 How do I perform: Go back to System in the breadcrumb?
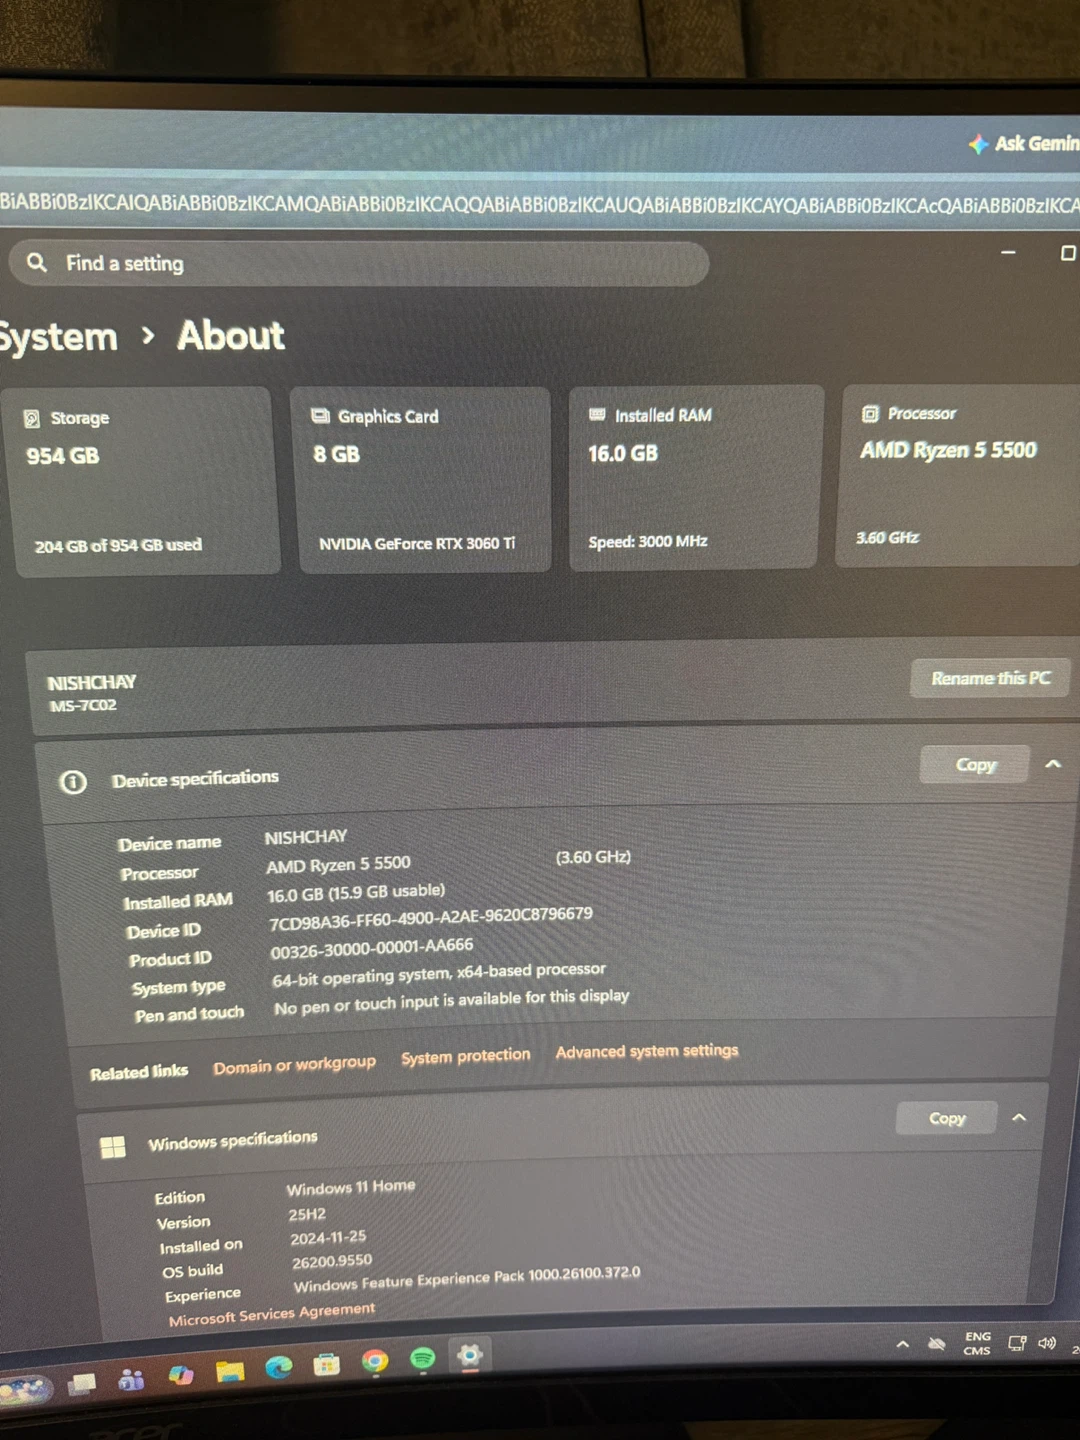(58, 337)
